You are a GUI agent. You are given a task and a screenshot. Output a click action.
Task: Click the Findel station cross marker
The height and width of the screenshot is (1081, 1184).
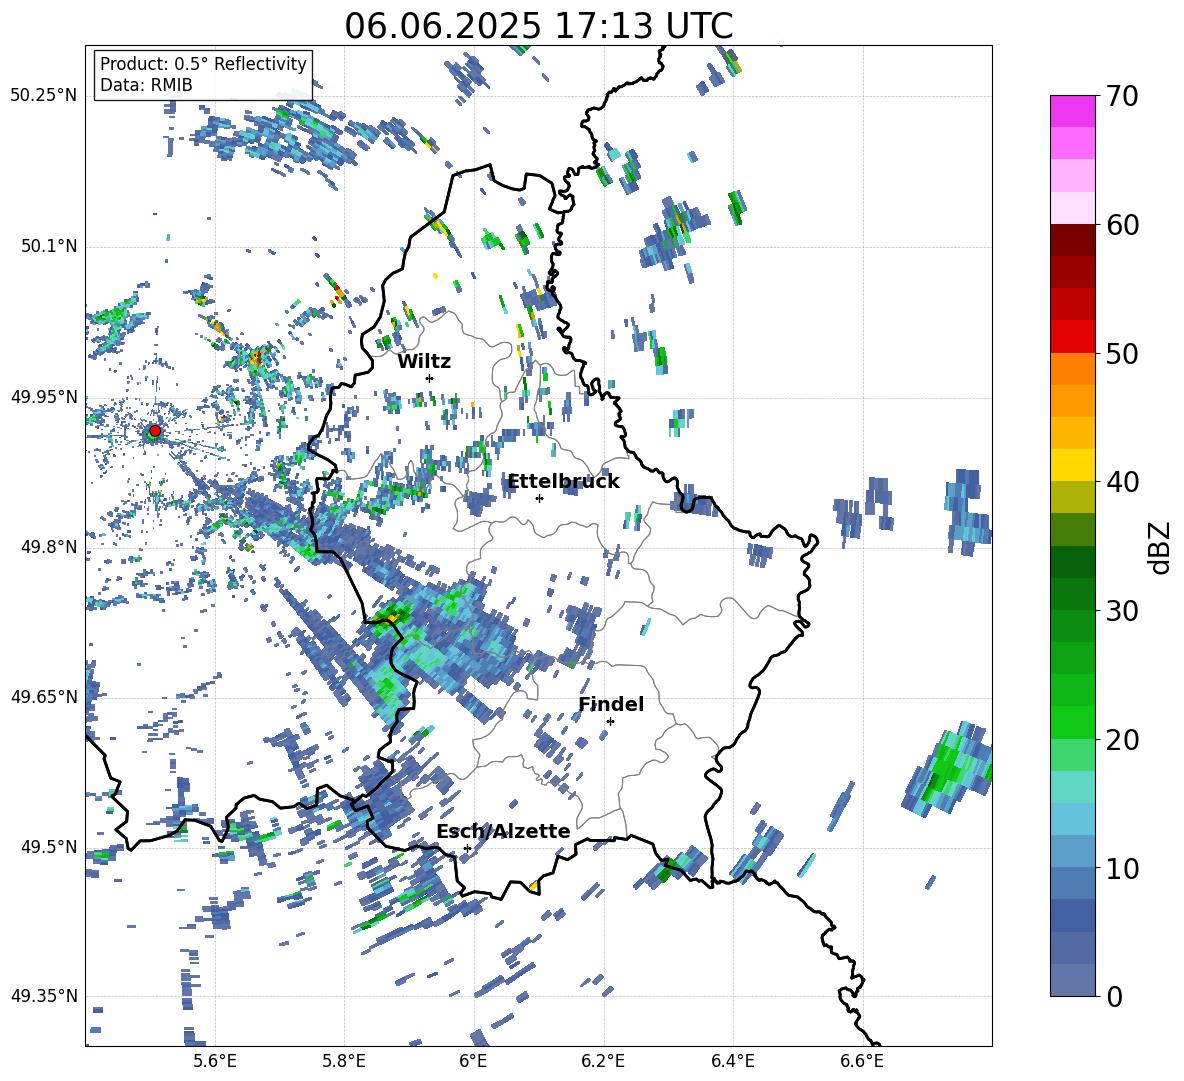pyautogui.click(x=610, y=721)
